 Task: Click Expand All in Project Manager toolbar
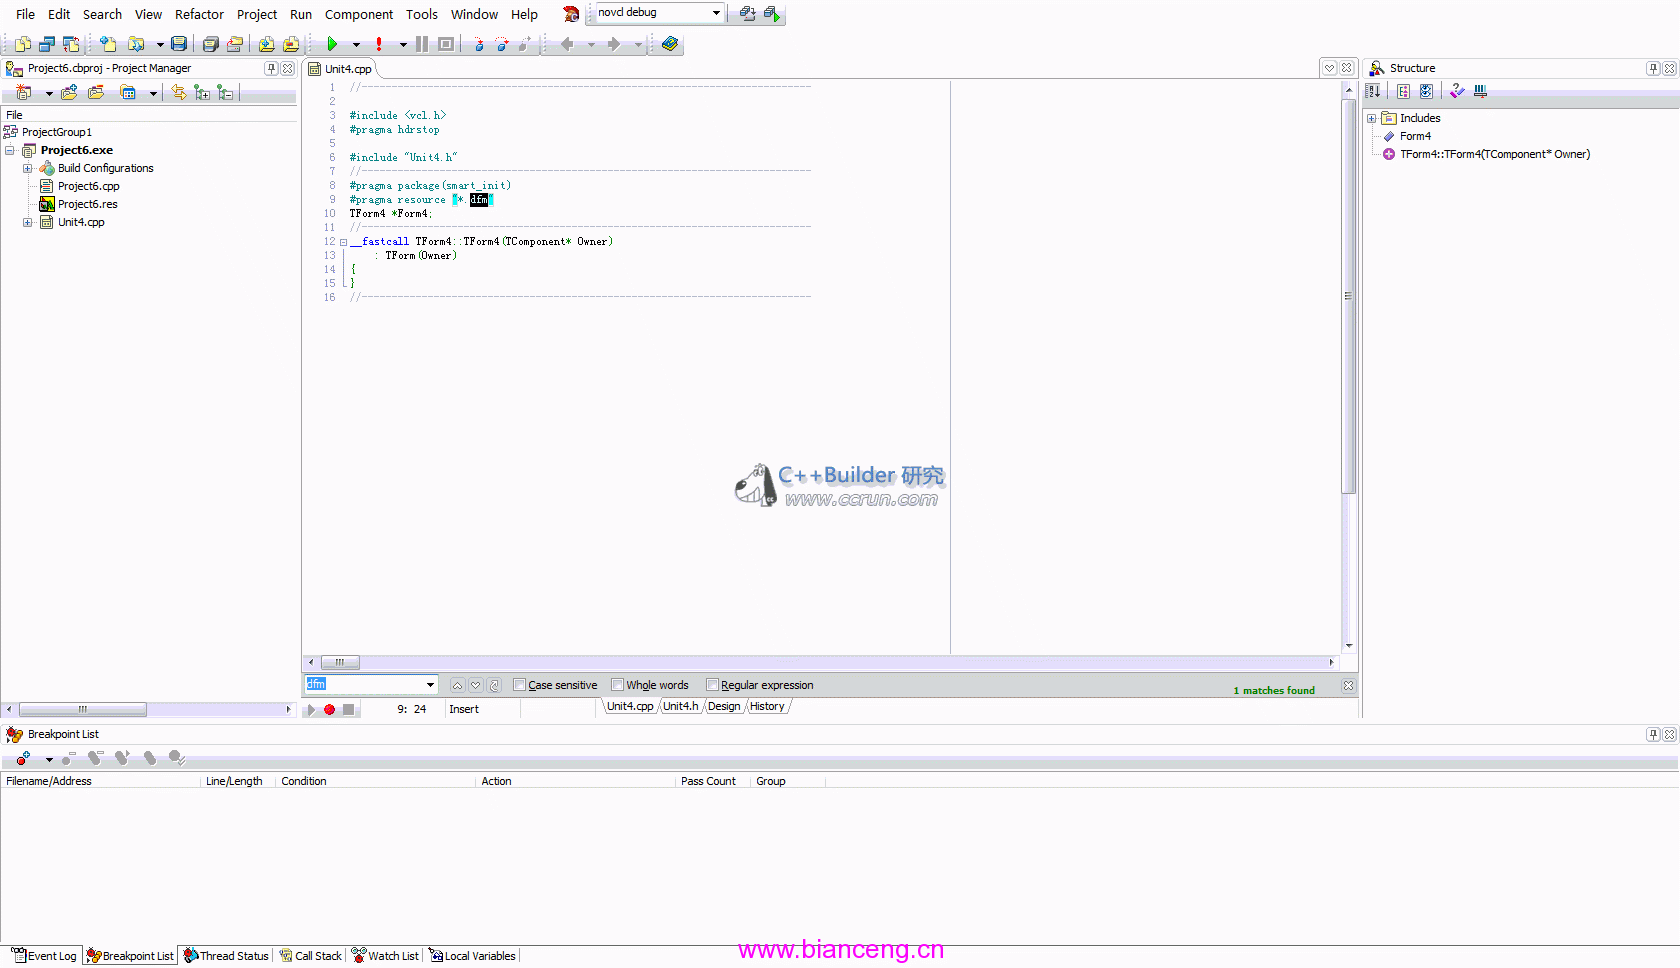[202, 93]
